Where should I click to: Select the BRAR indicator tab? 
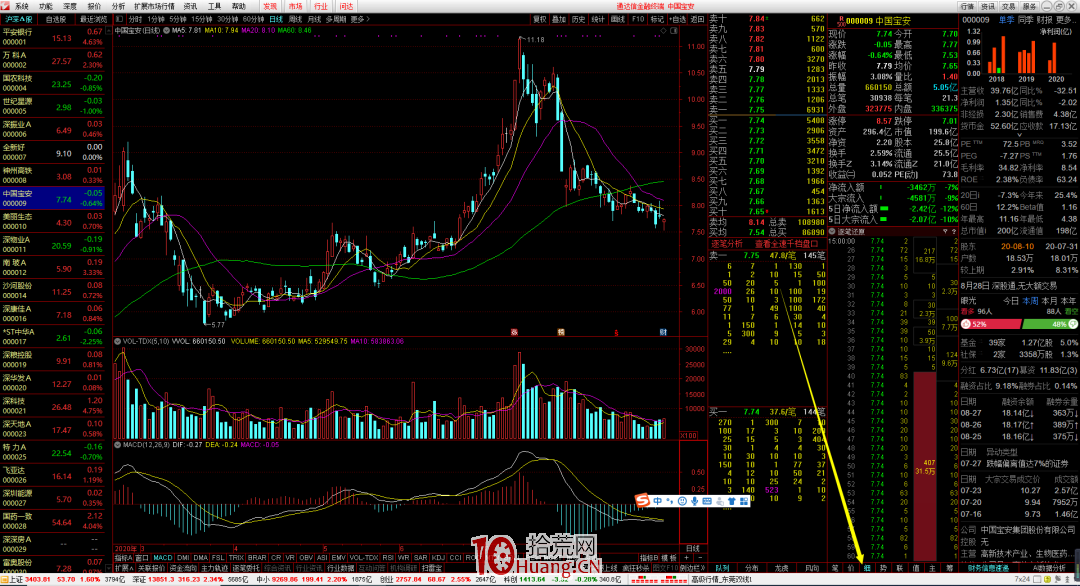pos(257,558)
